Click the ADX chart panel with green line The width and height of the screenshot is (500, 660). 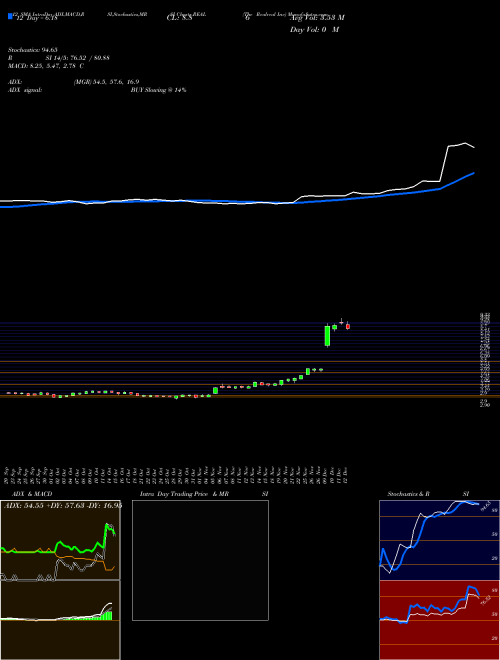pyautogui.click(x=60, y=540)
